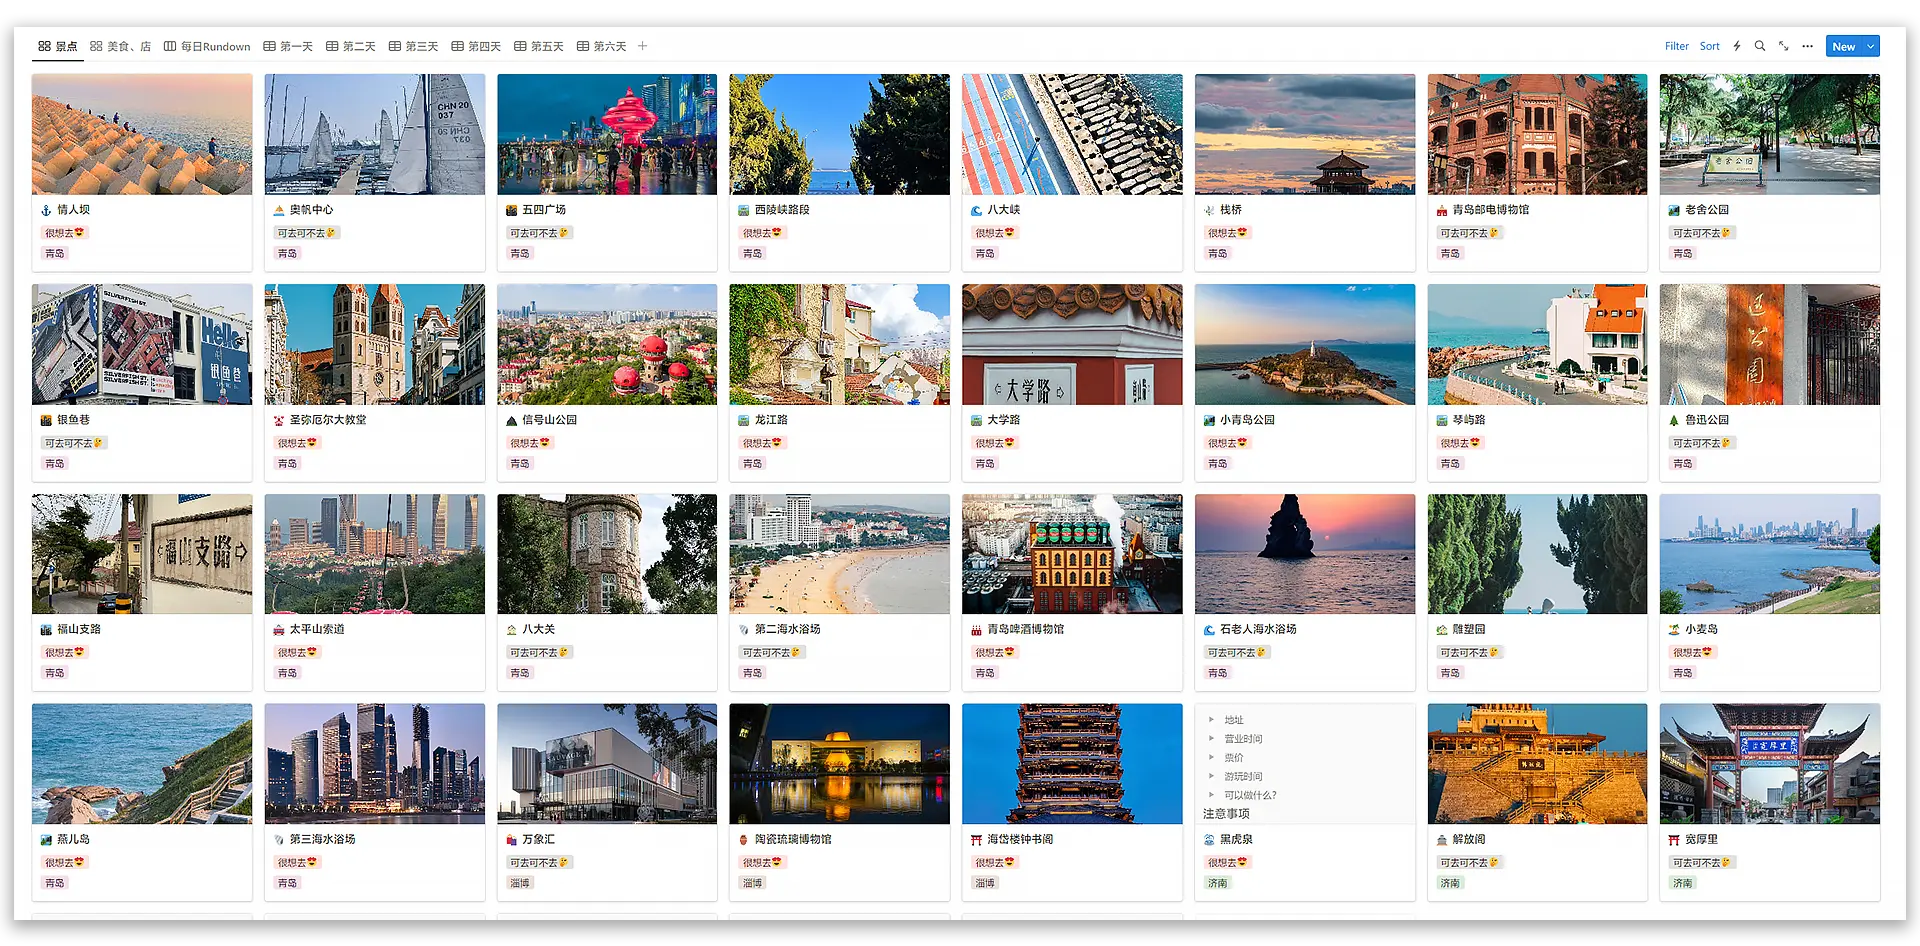Click the Sort button
The width and height of the screenshot is (1920, 946).
[1710, 46]
